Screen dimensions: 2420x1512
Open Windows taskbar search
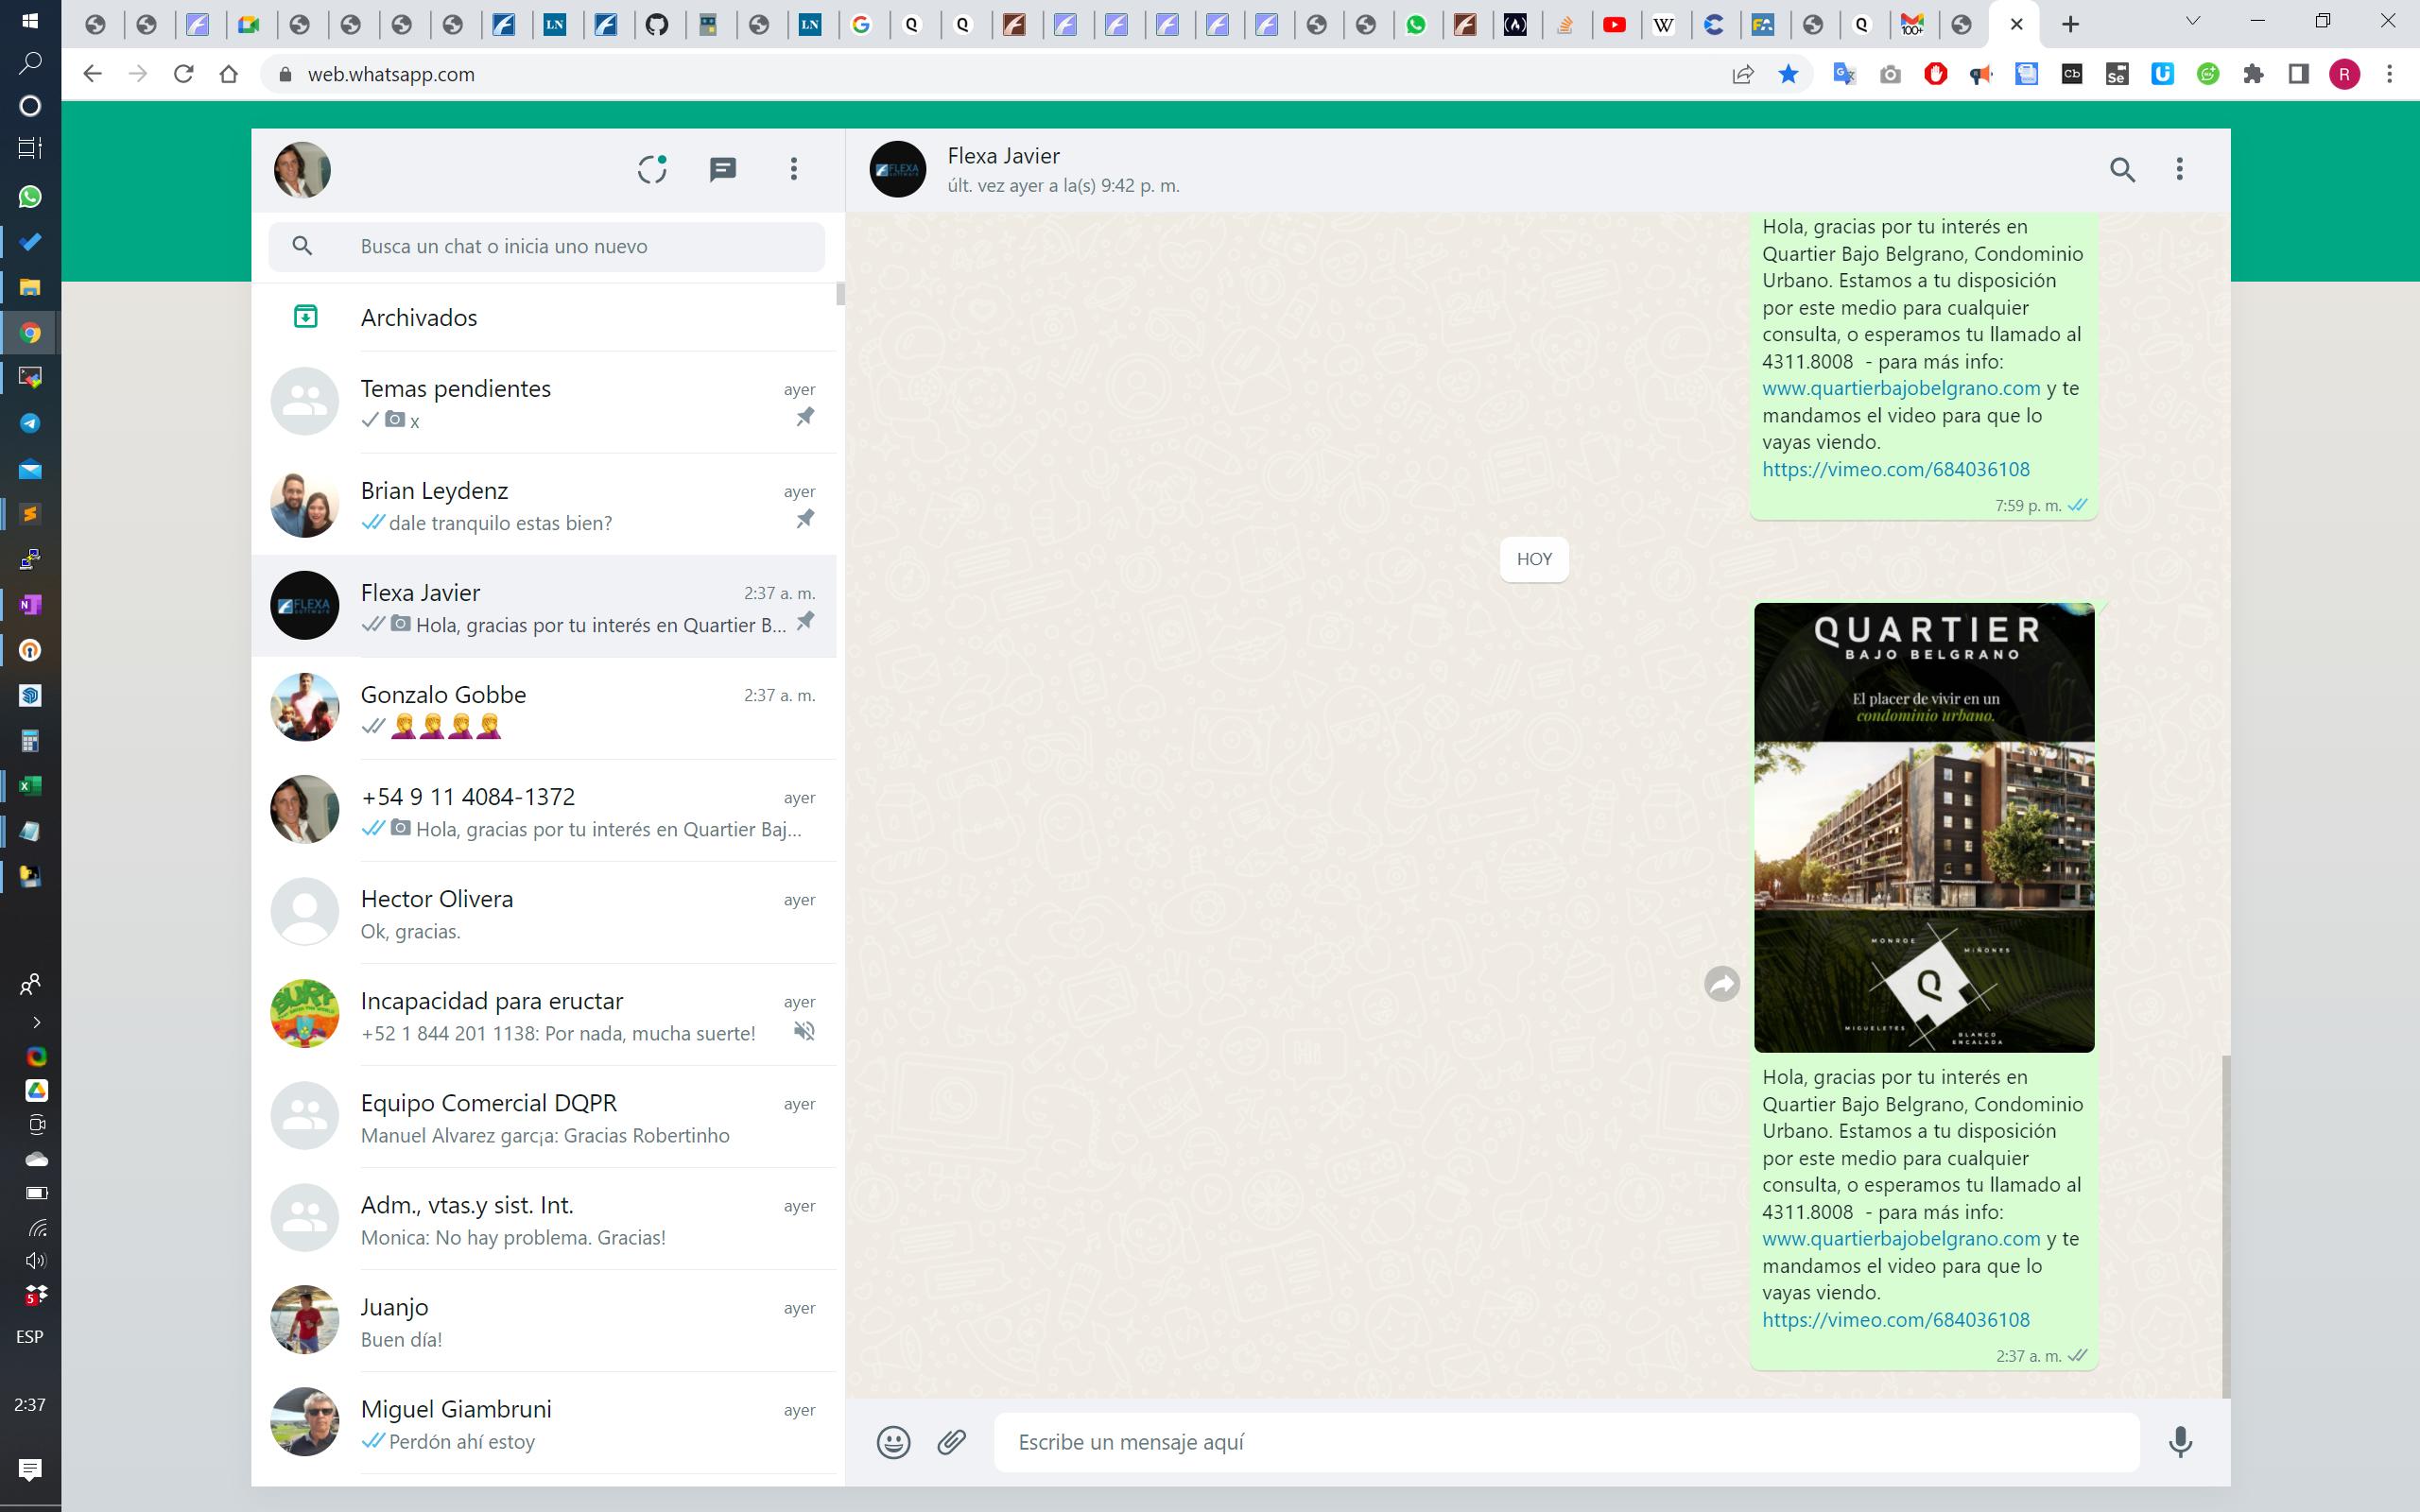point(30,63)
